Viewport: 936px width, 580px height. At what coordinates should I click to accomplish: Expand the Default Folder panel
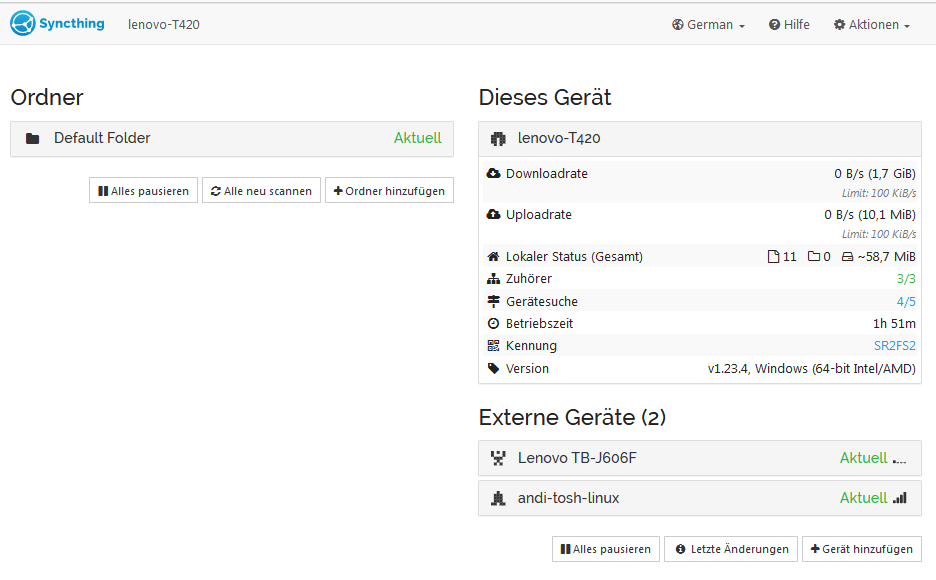pyautogui.click(x=232, y=138)
